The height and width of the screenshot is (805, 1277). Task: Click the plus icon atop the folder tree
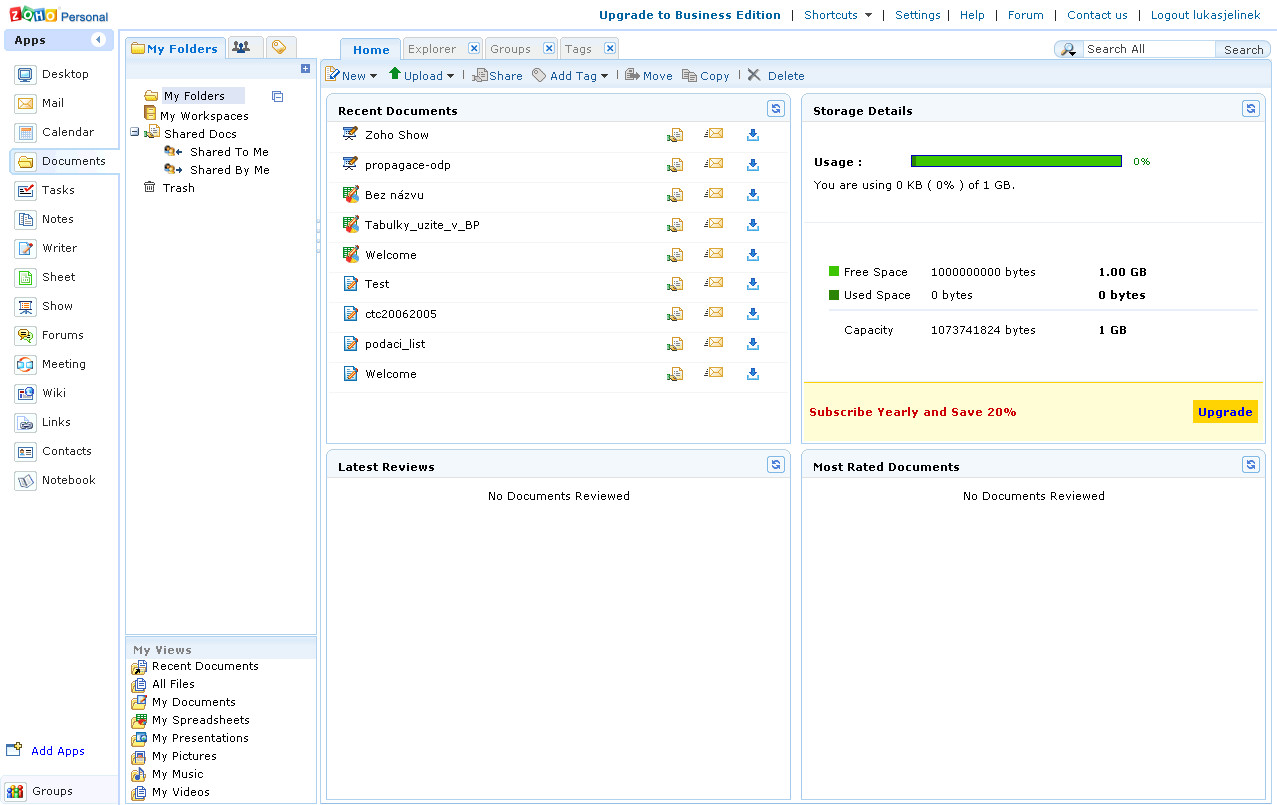pos(305,68)
